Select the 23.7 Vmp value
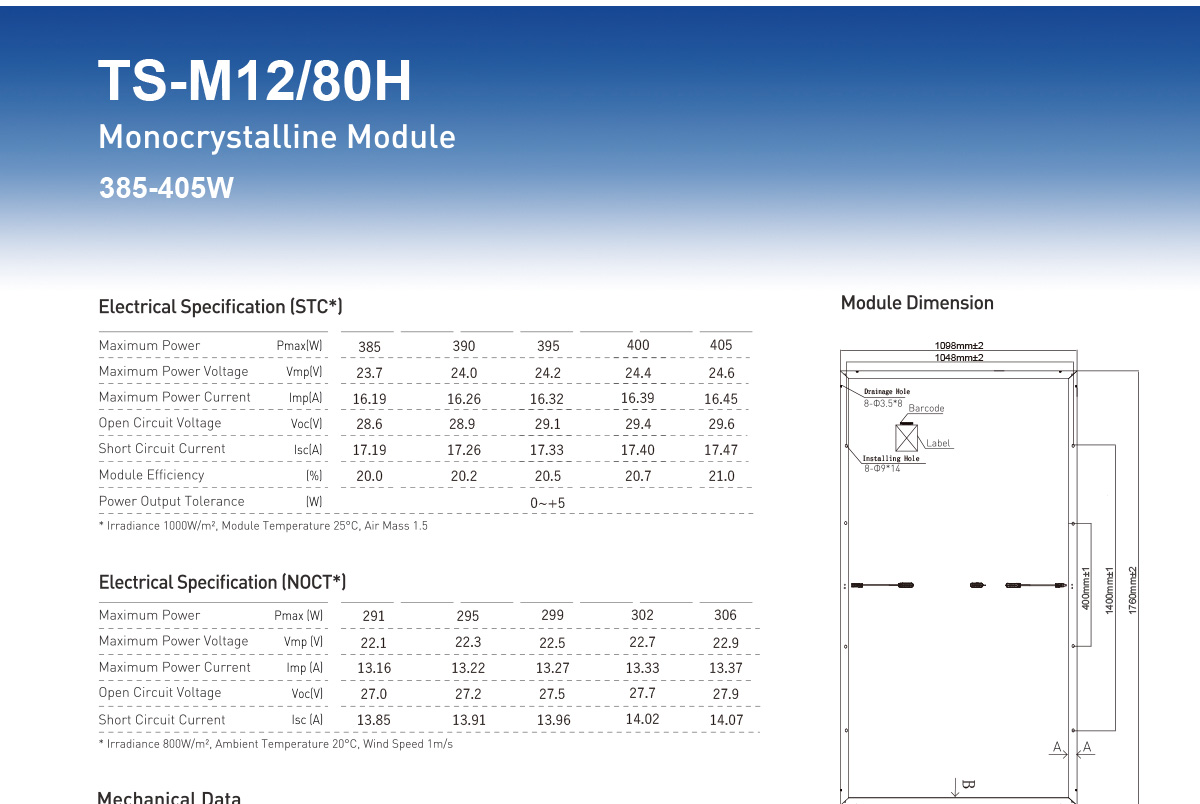1200x804 pixels. tap(369, 373)
